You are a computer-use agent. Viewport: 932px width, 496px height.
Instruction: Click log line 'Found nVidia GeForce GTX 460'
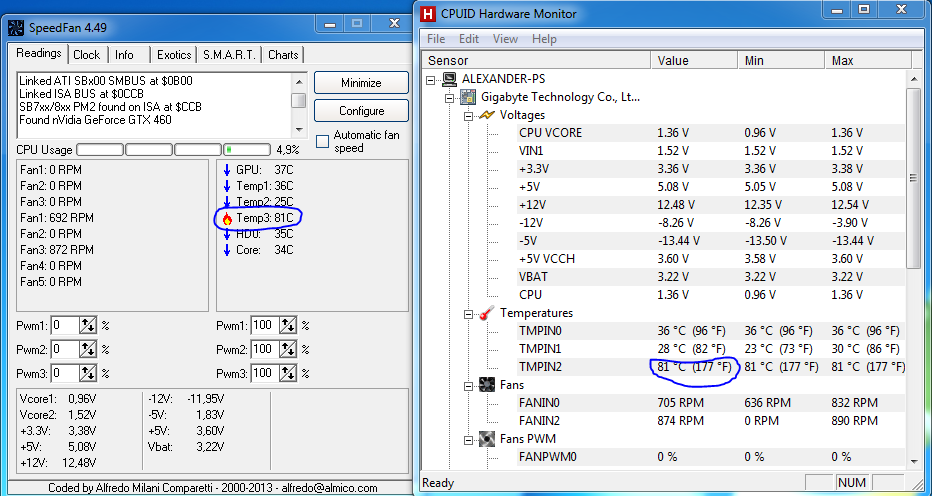95,120
